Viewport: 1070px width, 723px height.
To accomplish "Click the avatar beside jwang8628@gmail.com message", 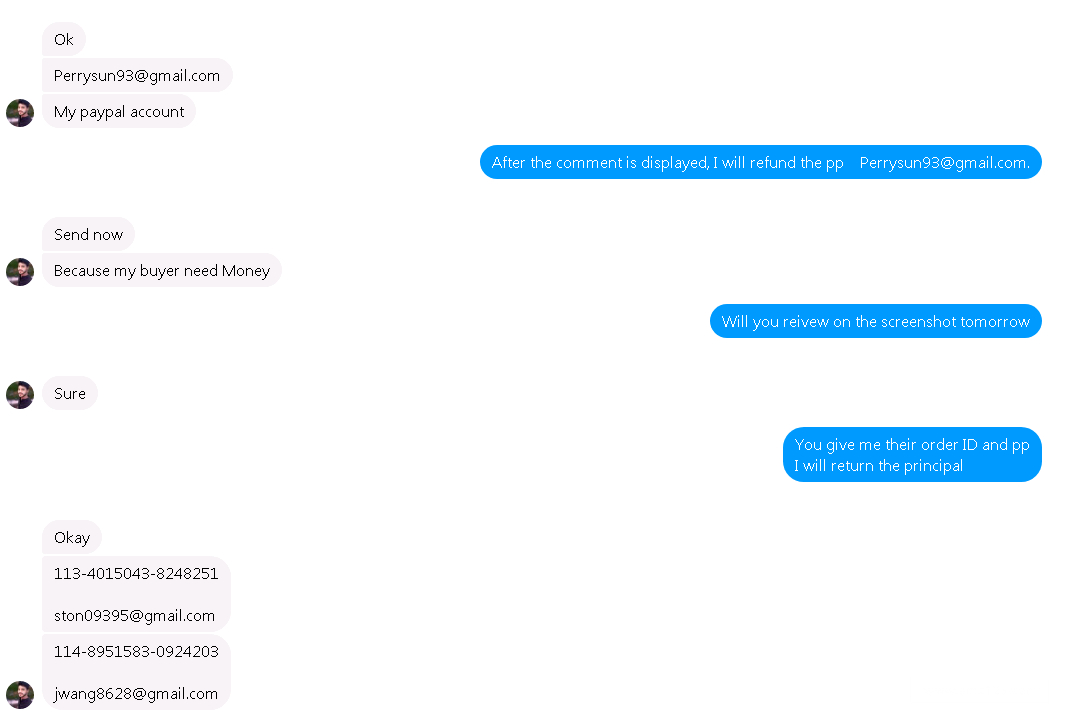I will [20, 695].
